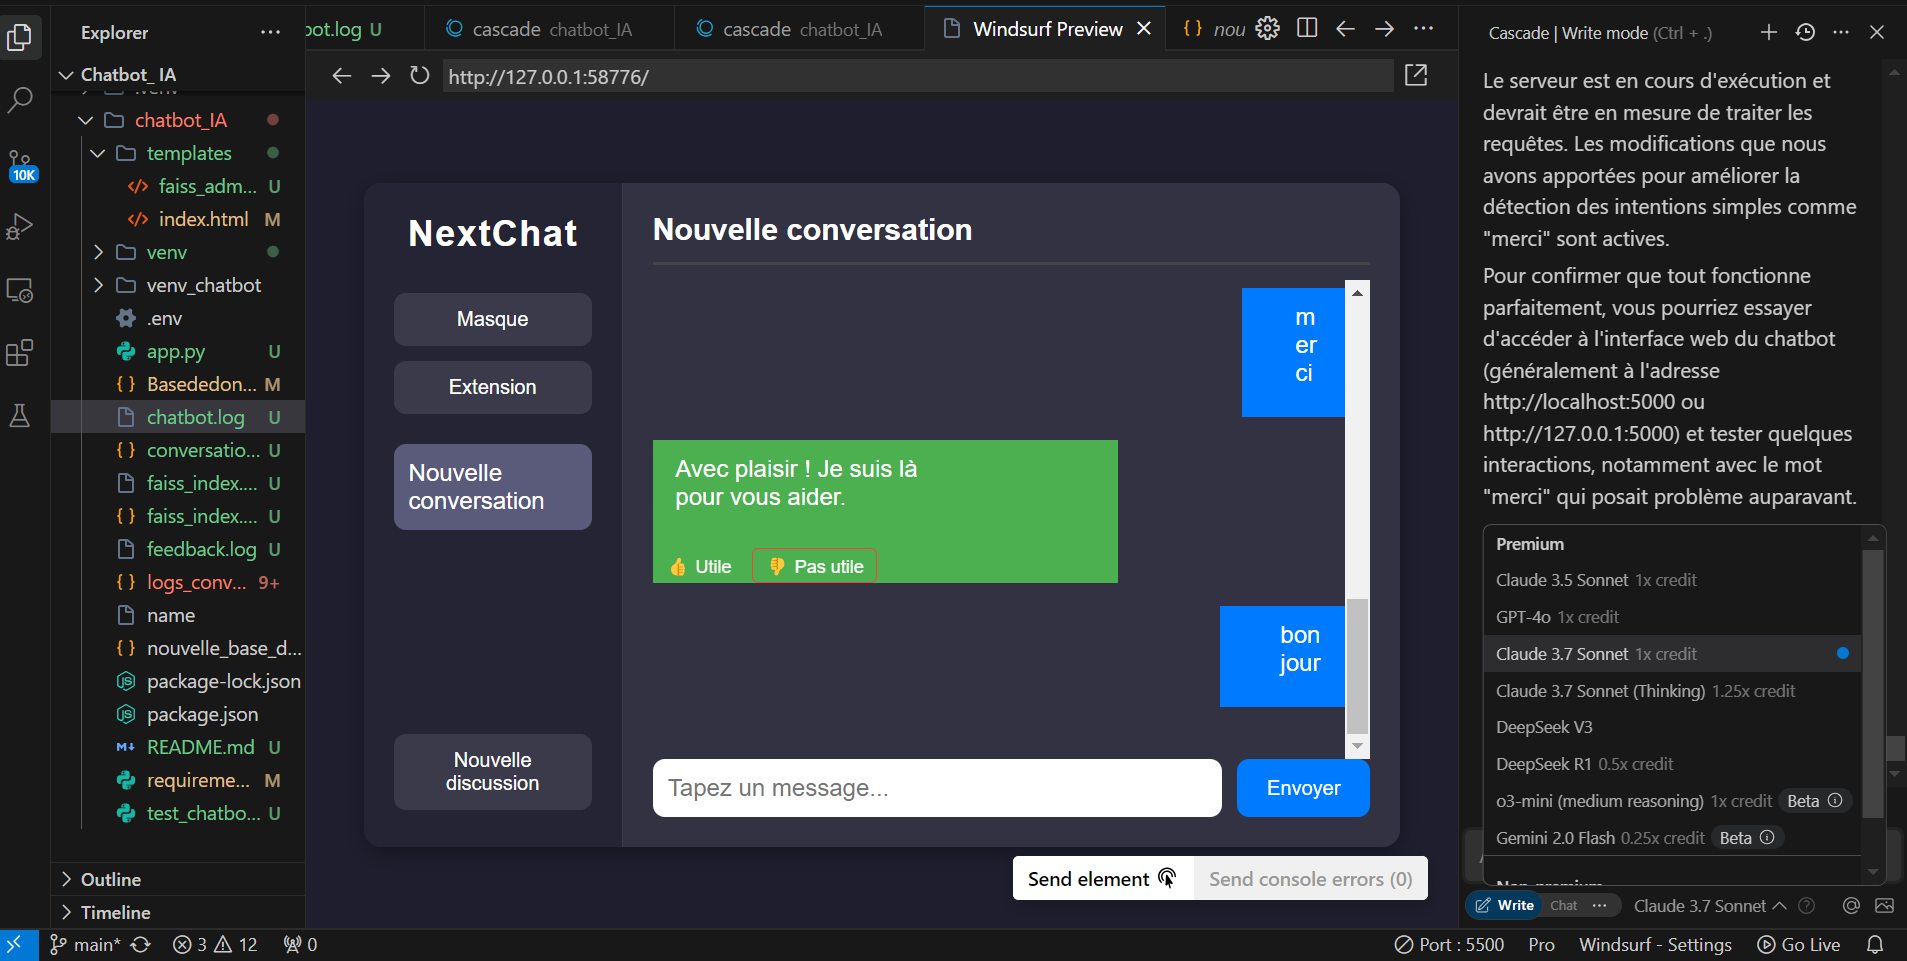Open Explorer more actions menu
This screenshot has height=961, width=1907.
tap(270, 33)
